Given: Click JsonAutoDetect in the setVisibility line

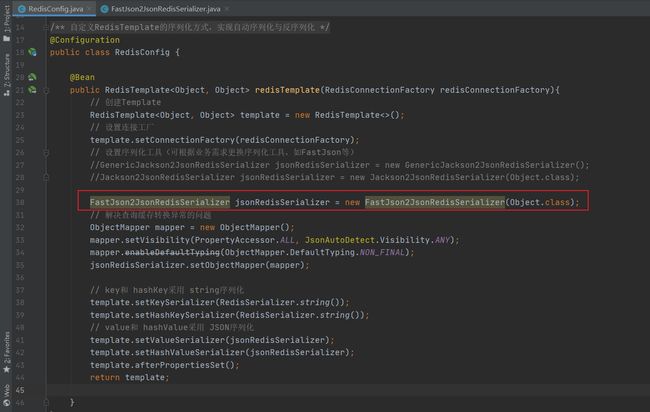Looking at the screenshot, I should click(340, 240).
